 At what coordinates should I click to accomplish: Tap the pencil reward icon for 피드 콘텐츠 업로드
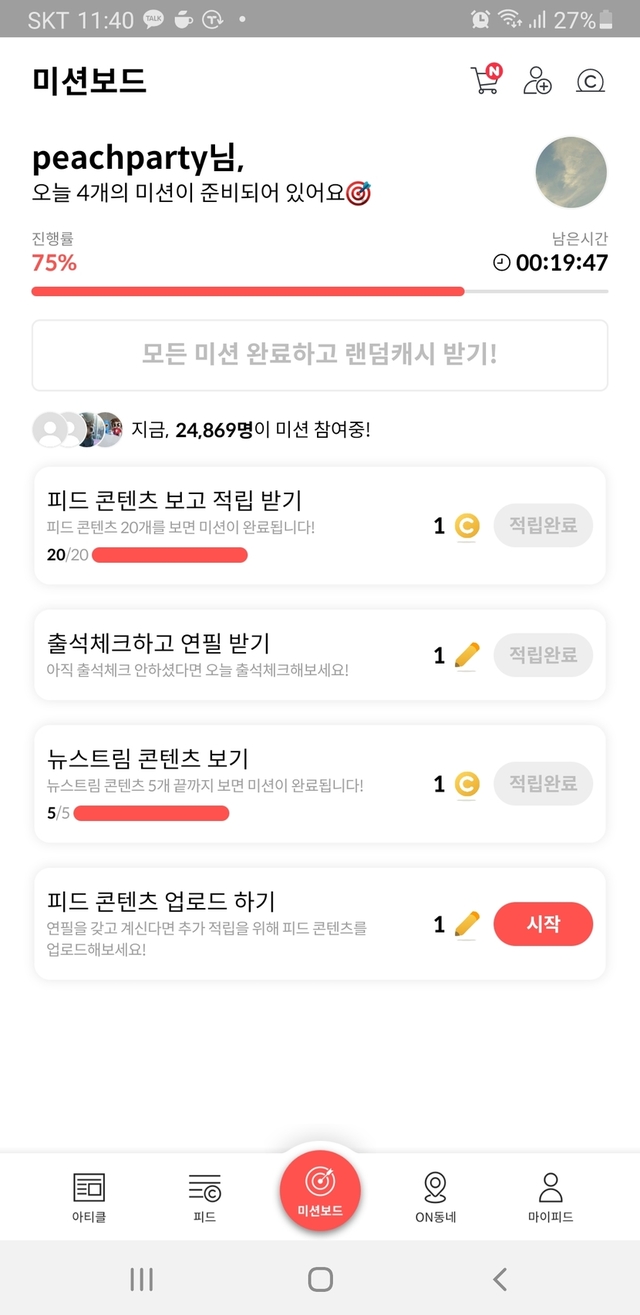pyautogui.click(x=467, y=925)
